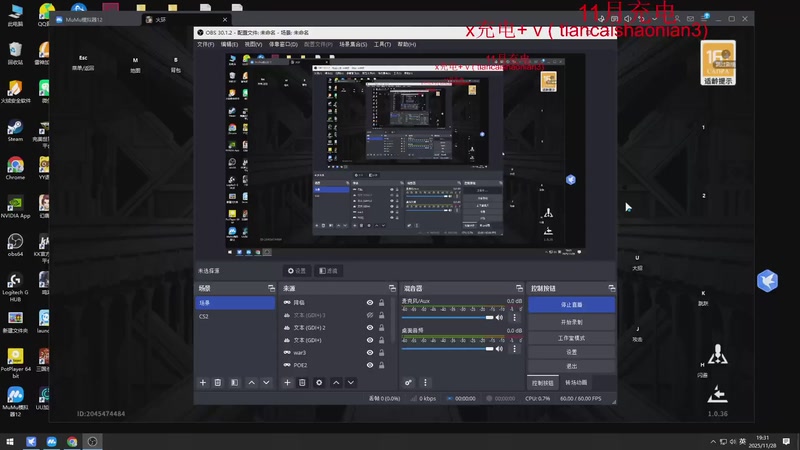Enable 工作室模式 button
The height and width of the screenshot is (450, 800).
(x=571, y=338)
